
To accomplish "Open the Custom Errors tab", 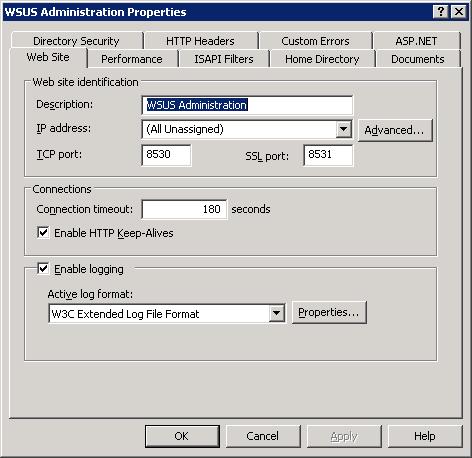I will [315, 41].
